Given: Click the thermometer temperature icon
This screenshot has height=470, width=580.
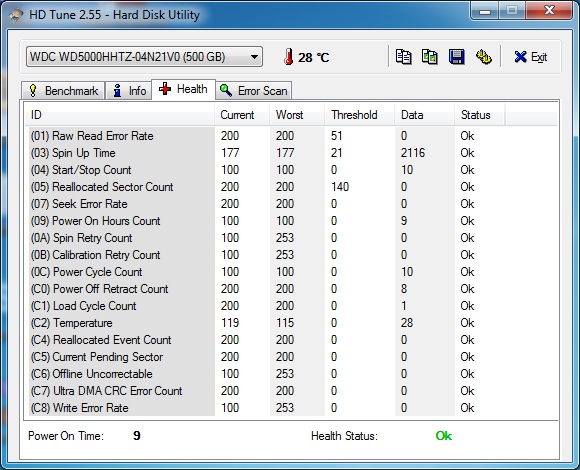Looking at the screenshot, I should click(x=289, y=57).
